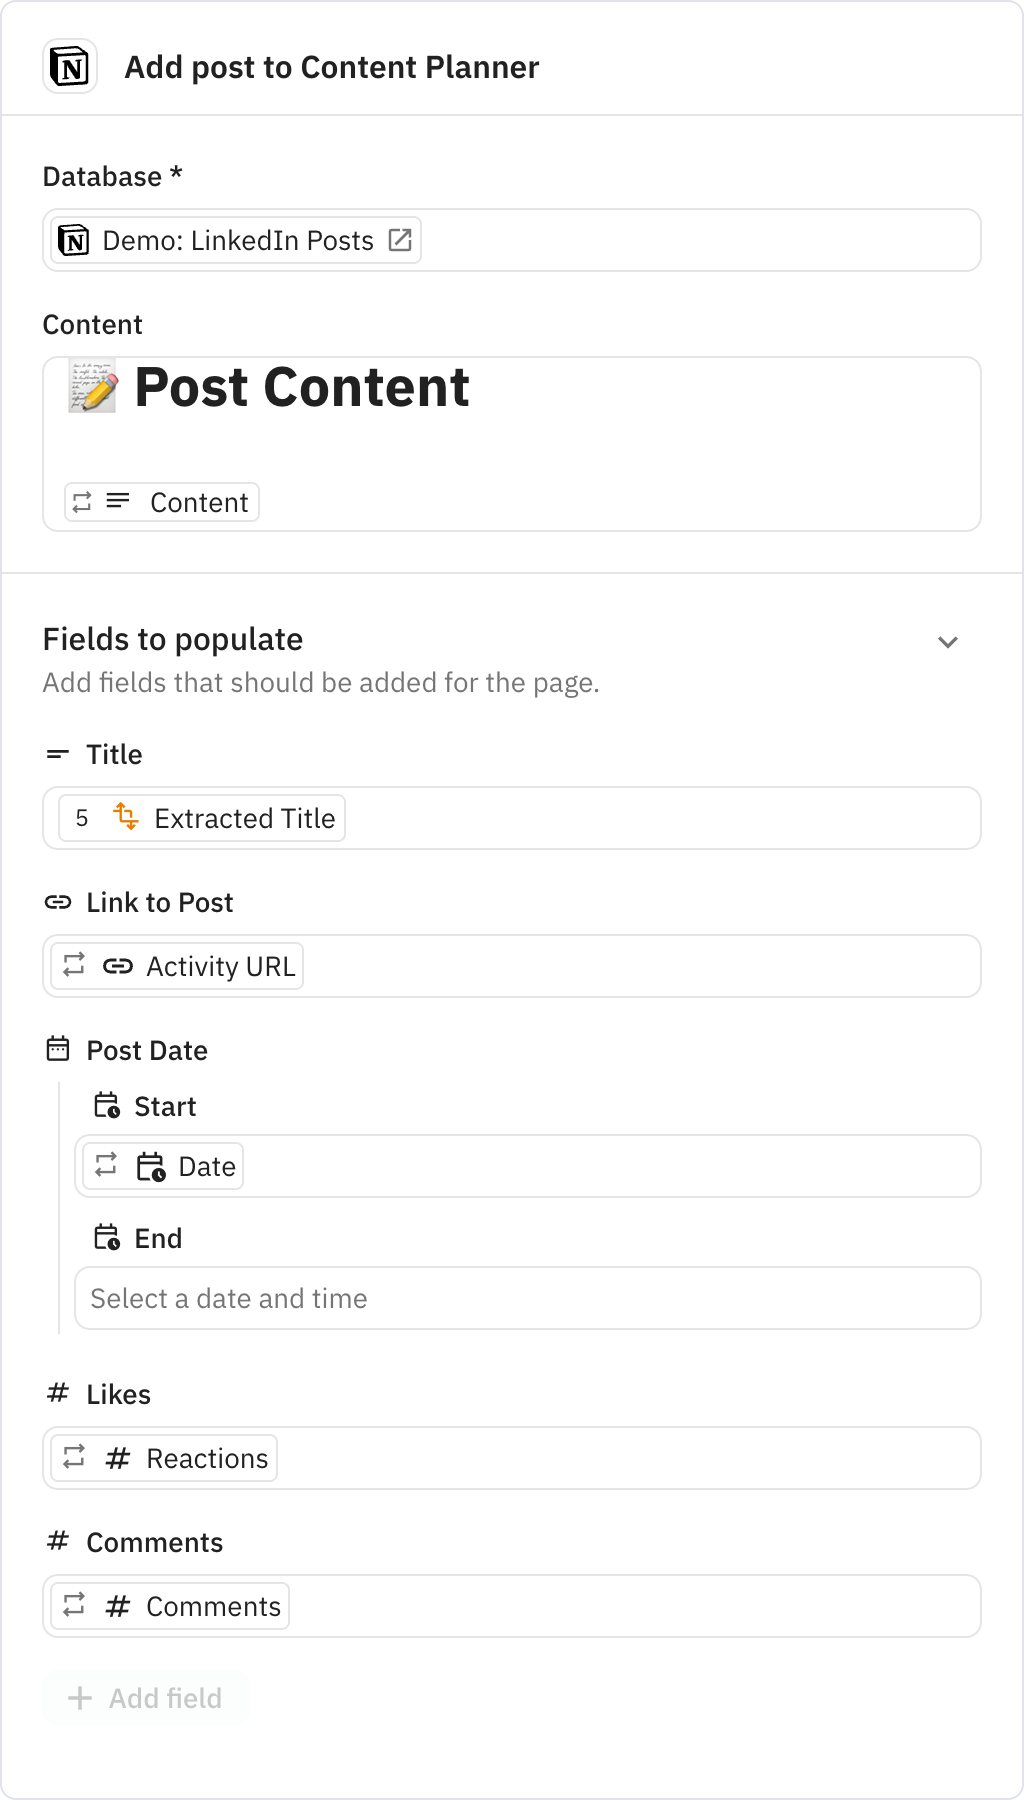1024x1800 pixels.
Task: Click the Add field button
Action: 145,1698
